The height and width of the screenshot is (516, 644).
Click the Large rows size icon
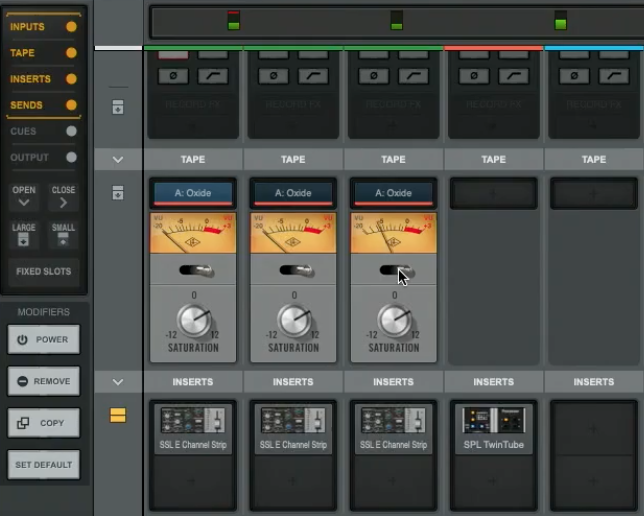tap(23, 235)
